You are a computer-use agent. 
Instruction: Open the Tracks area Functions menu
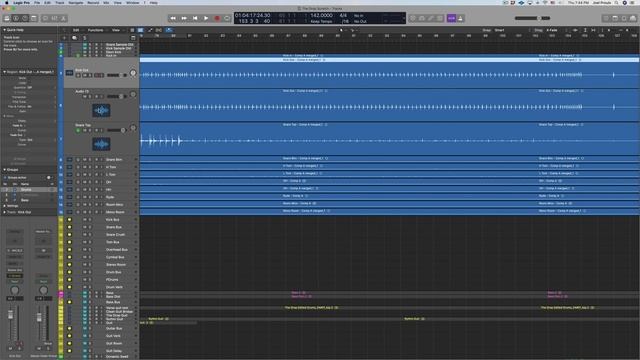96,30
